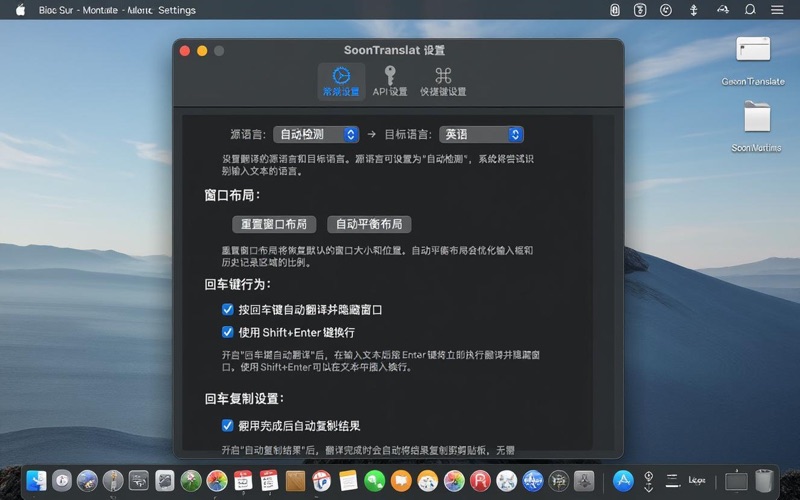800x500 pixels.
Task: Open the green Messages app in dock
Action: pyautogui.click(x=374, y=481)
